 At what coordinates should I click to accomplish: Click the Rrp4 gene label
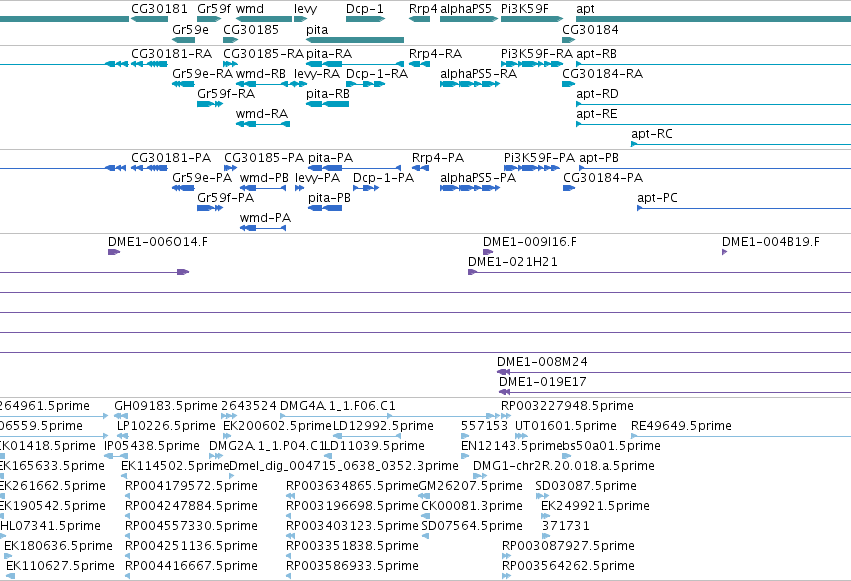[423, 9]
